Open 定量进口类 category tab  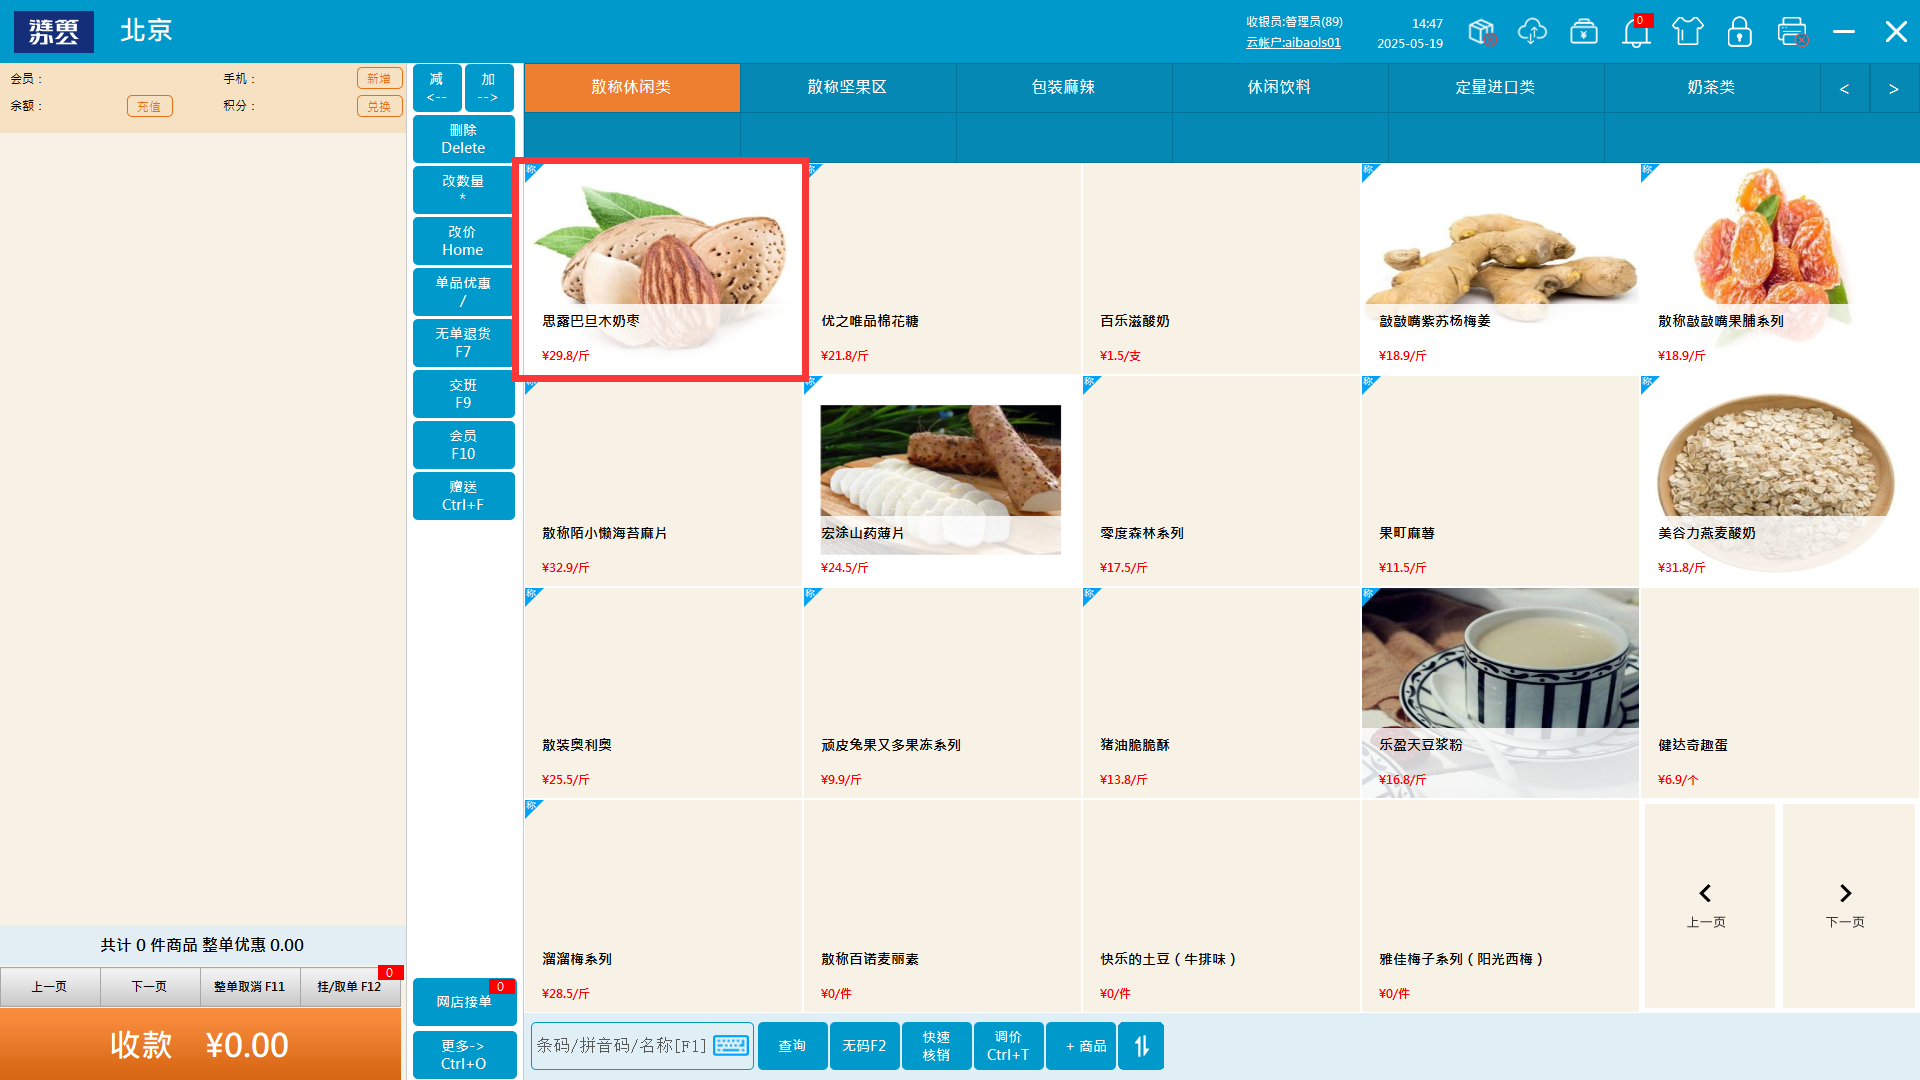click(1496, 88)
